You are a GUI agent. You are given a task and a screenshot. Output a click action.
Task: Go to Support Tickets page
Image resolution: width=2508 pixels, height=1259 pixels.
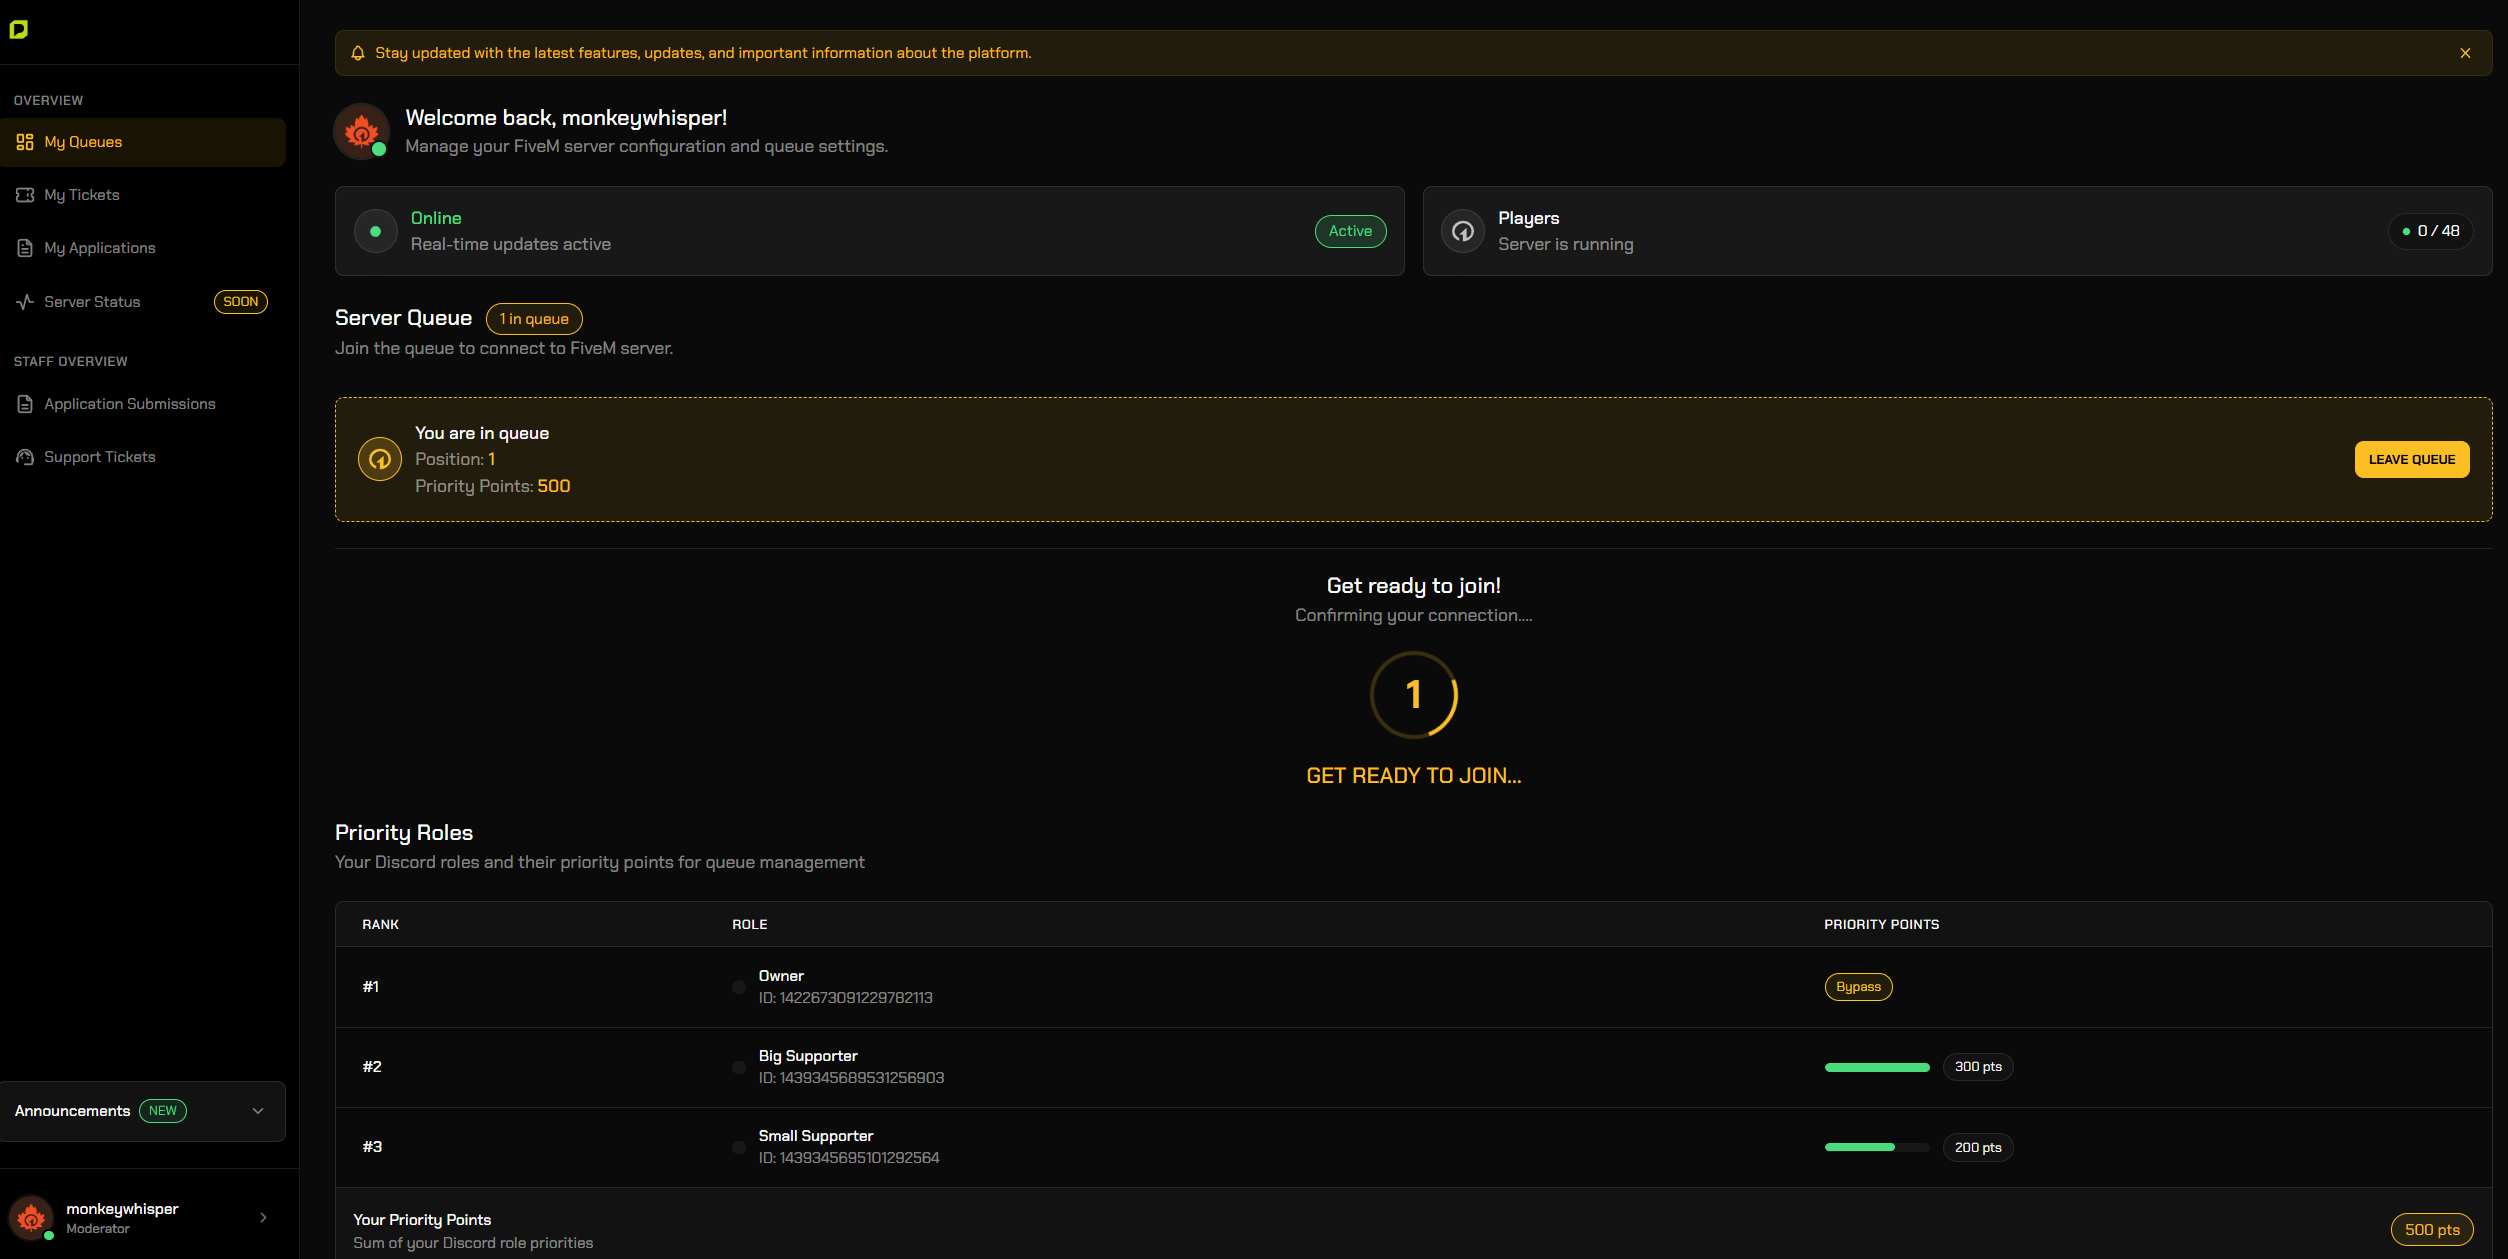[x=100, y=457]
